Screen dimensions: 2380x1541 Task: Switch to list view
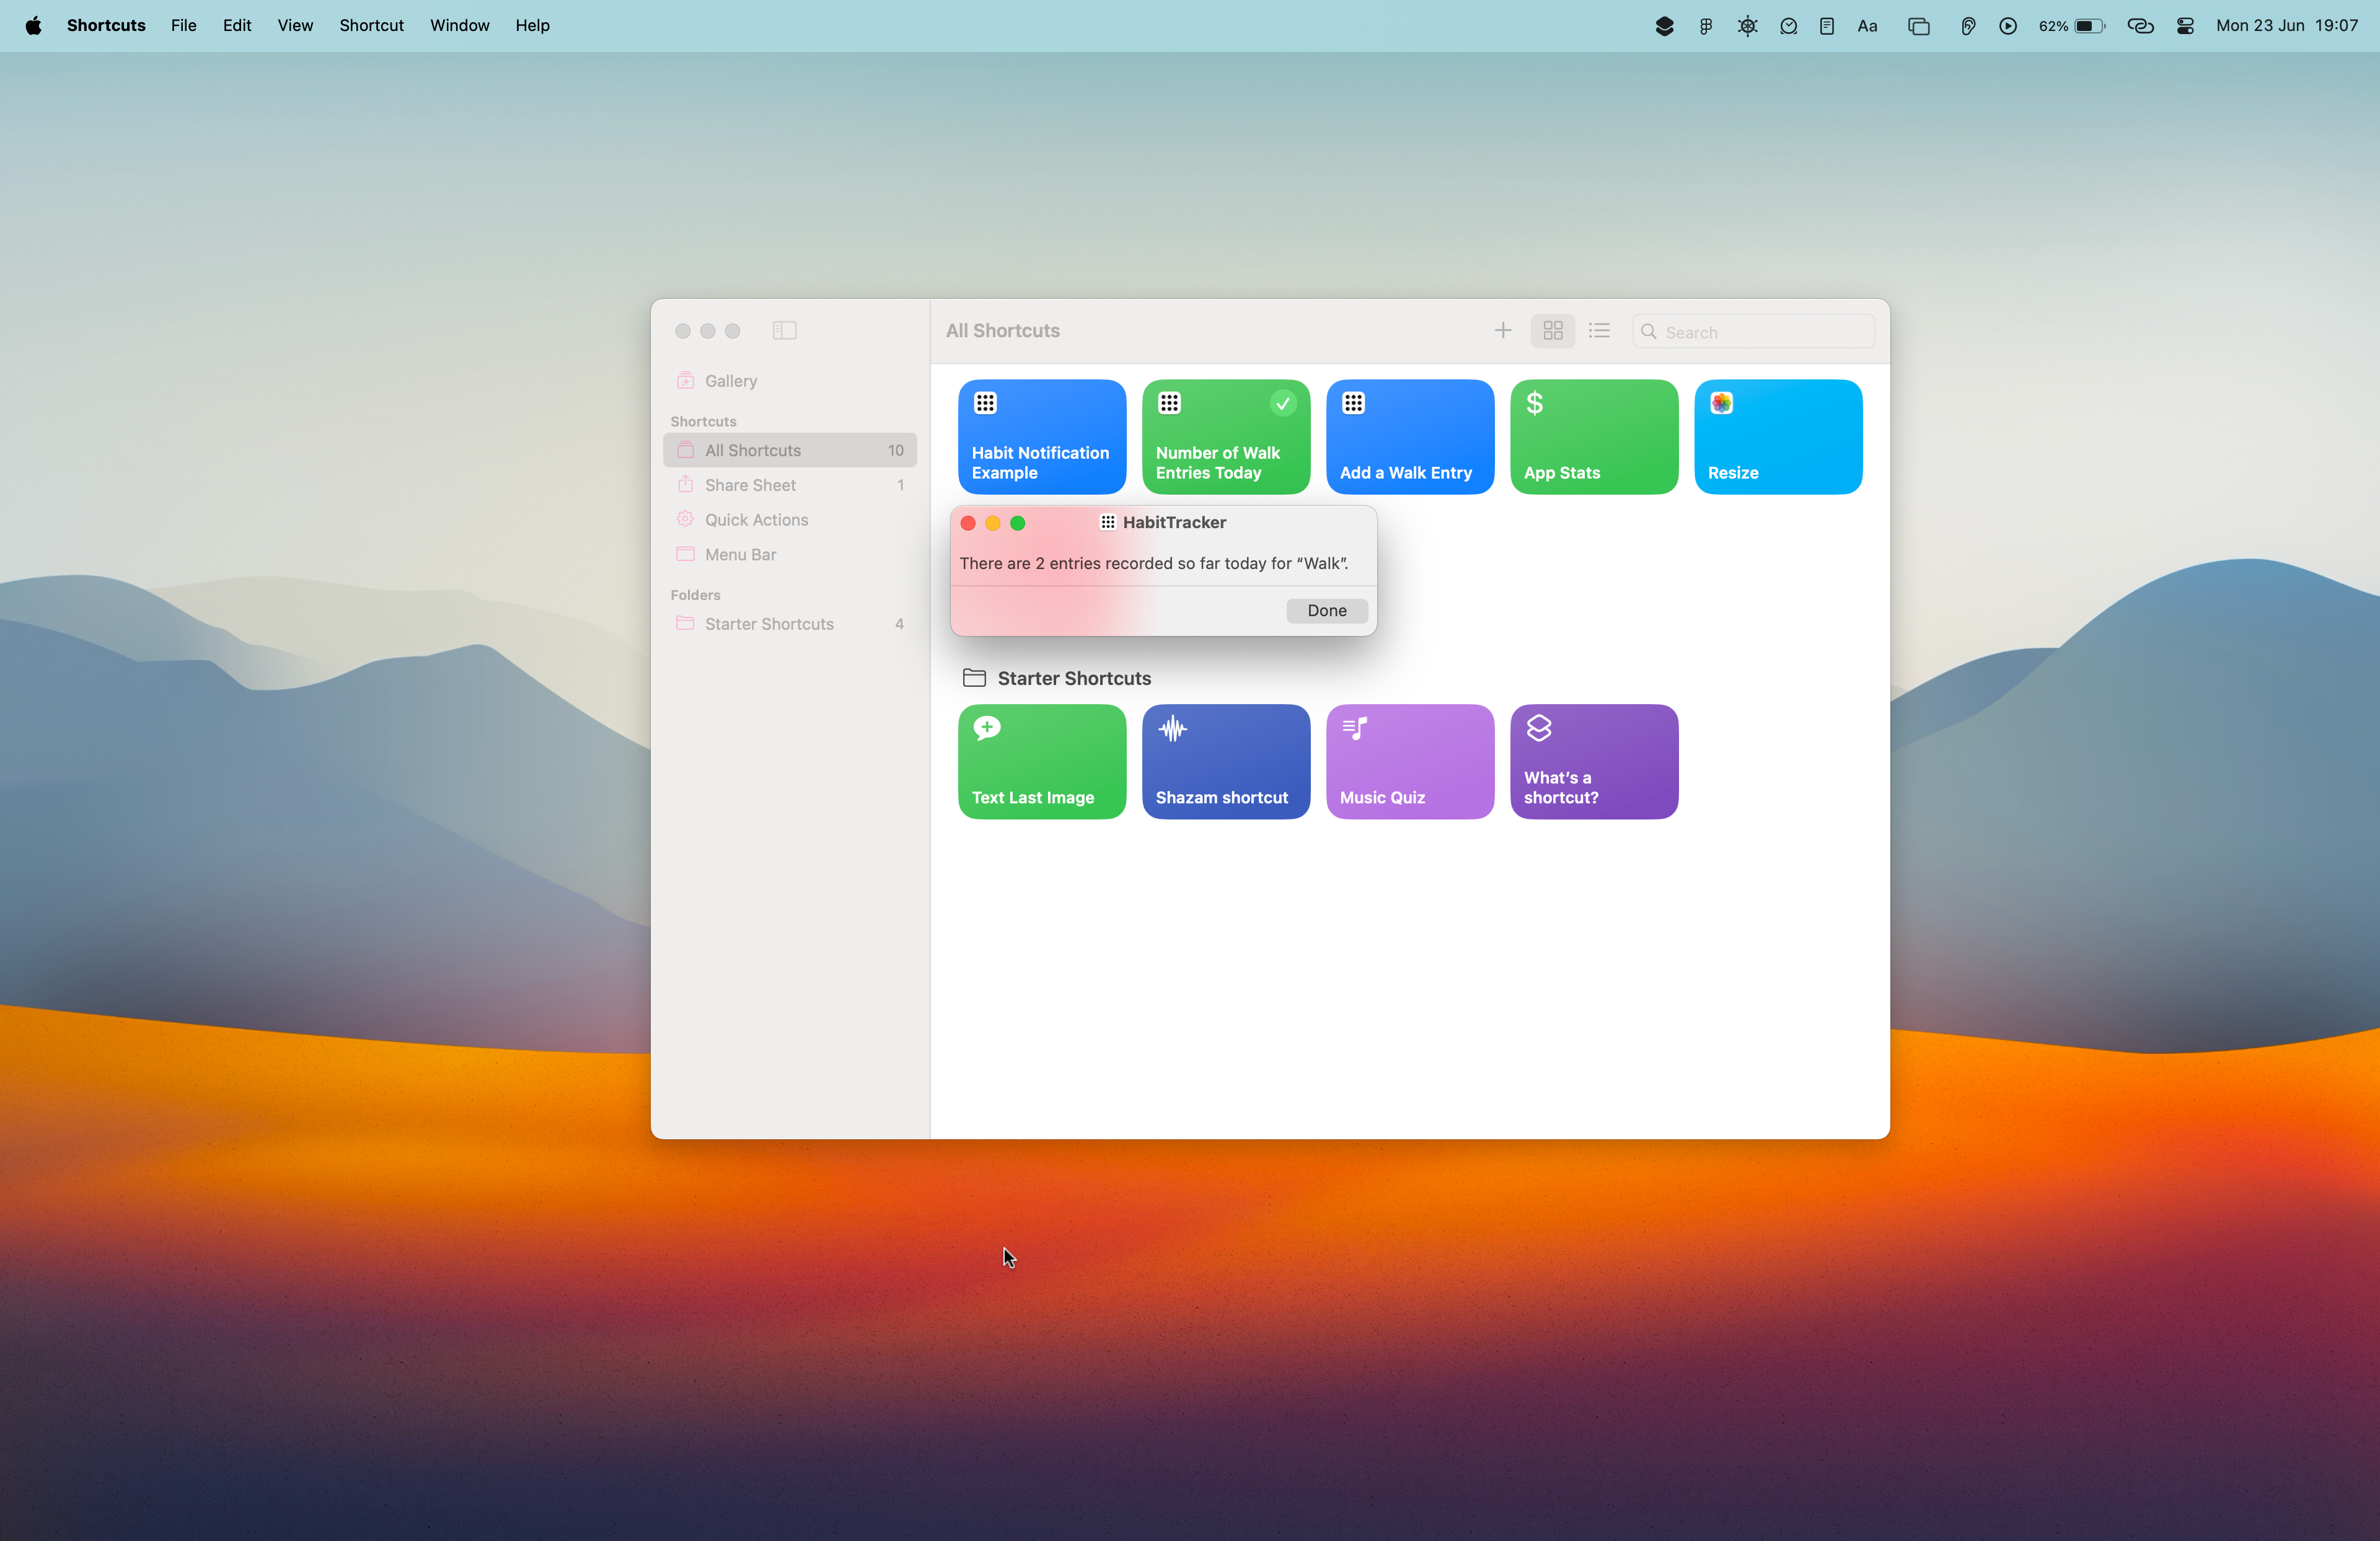point(1599,331)
